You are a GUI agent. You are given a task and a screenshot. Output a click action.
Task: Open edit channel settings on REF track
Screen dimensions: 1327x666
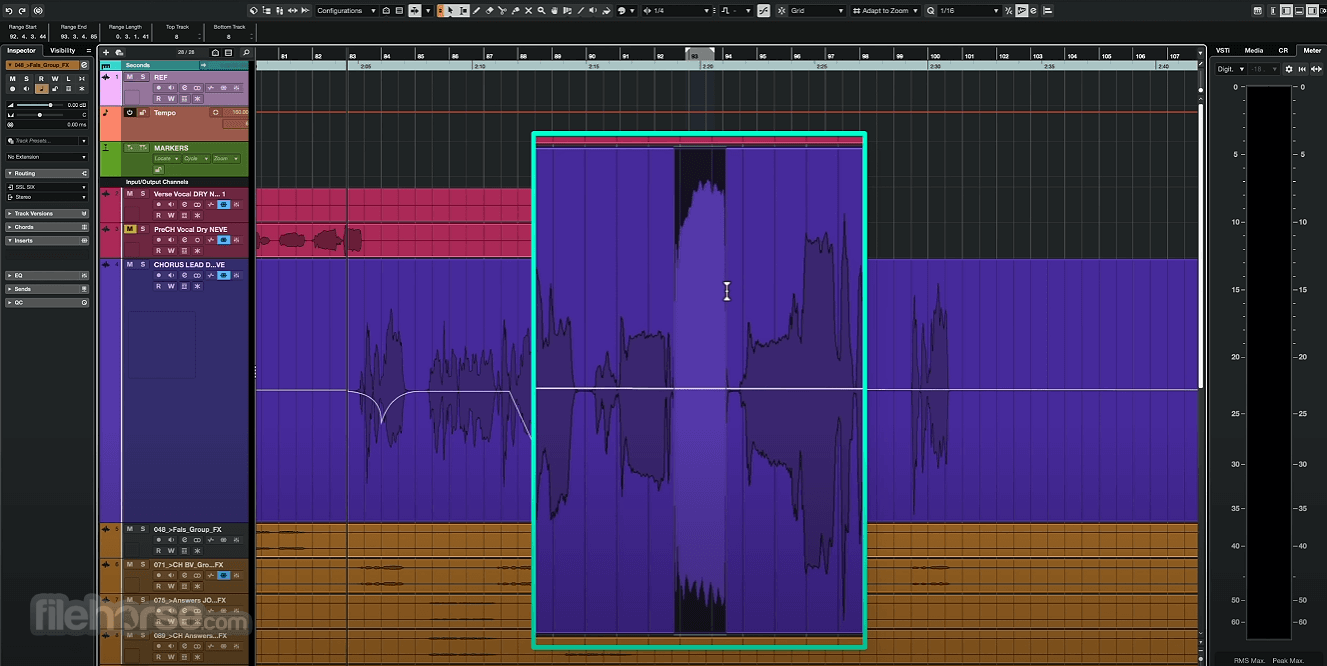[184, 88]
